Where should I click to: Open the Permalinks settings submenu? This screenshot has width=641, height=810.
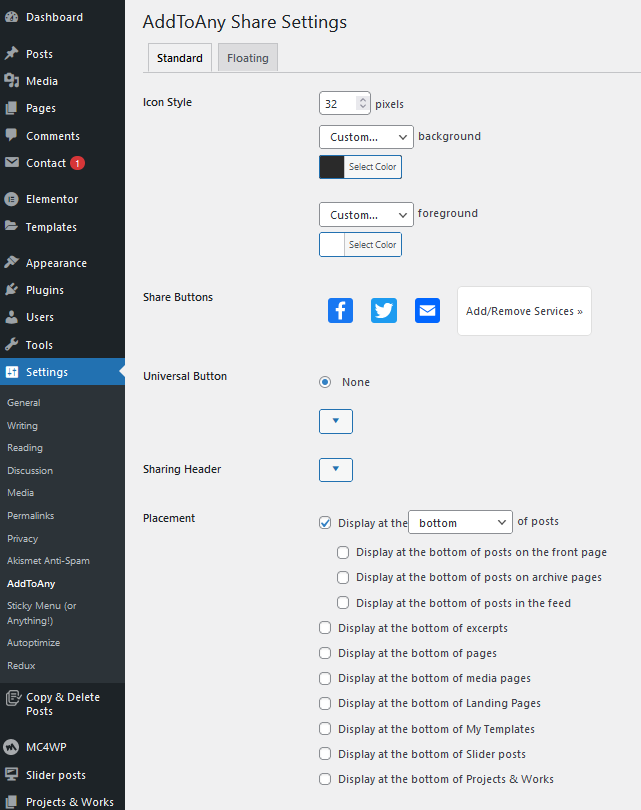coord(30,516)
